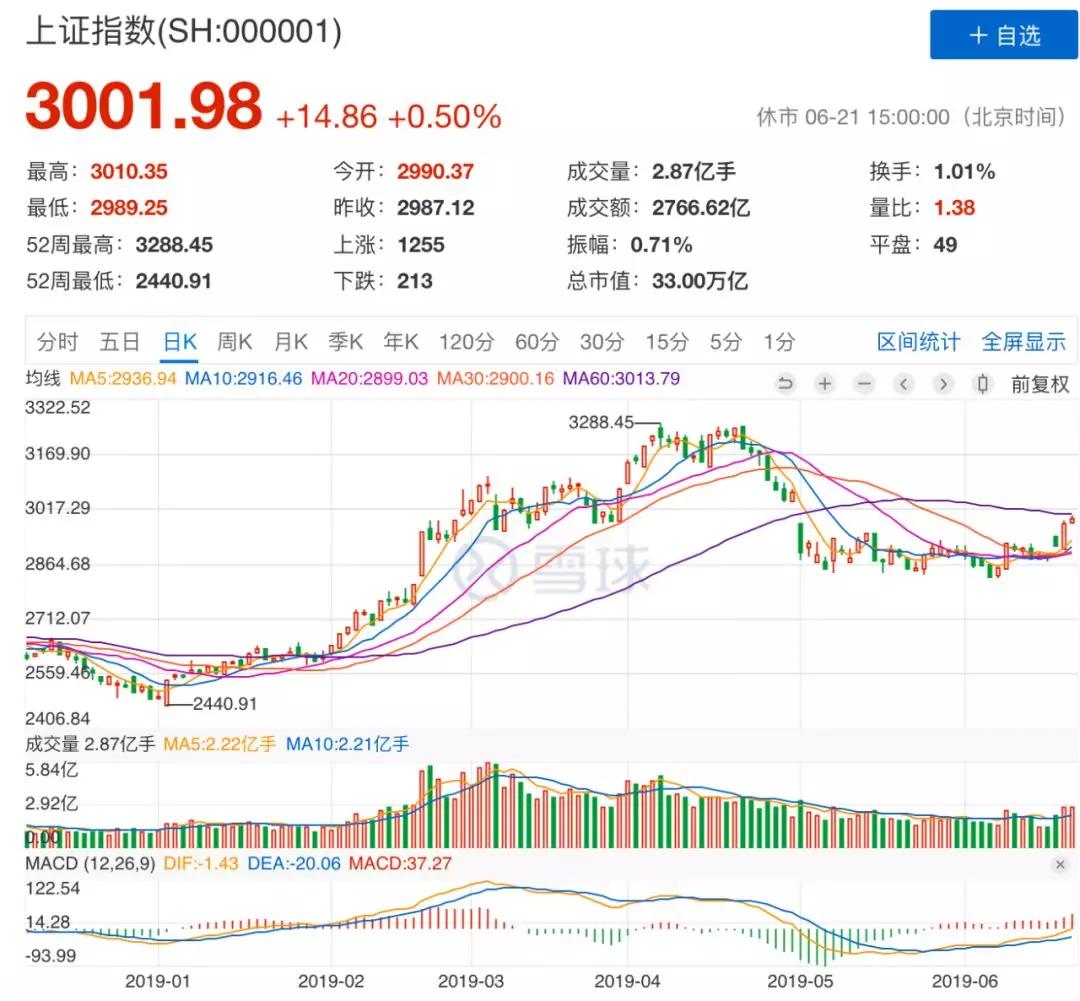Switch to 分时 intraday tab

pyautogui.click(x=57, y=342)
